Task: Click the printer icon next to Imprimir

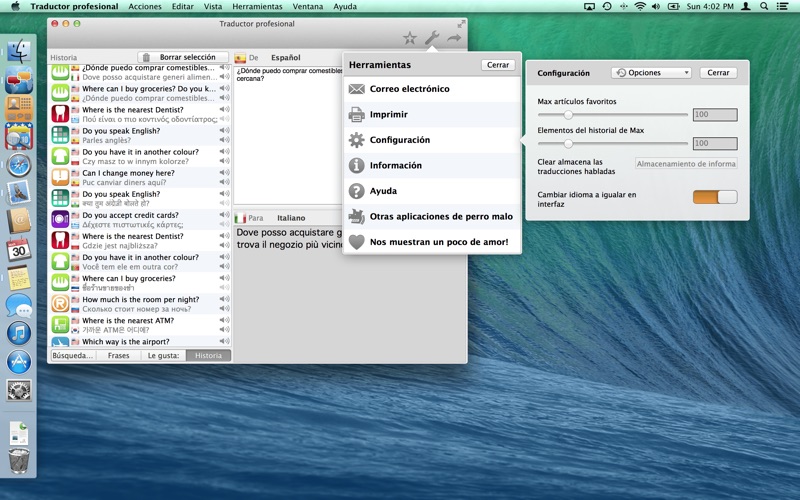Action: point(356,115)
